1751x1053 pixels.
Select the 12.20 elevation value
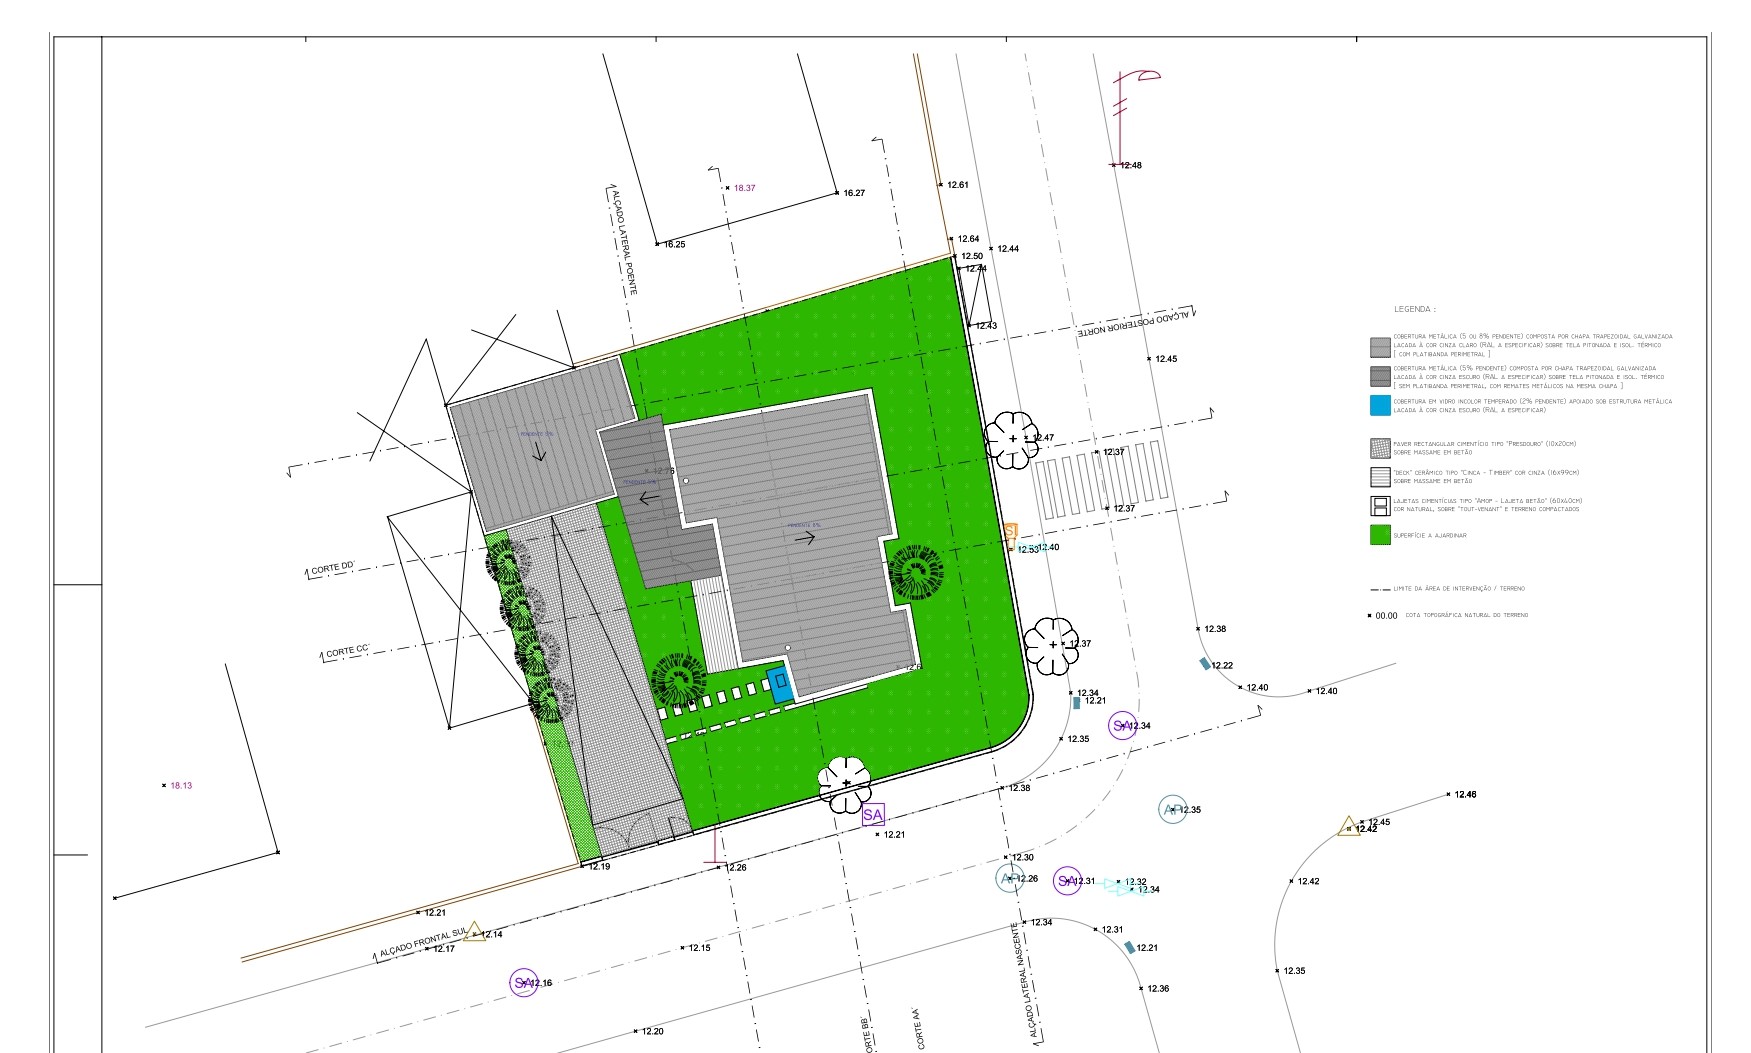click(652, 1031)
